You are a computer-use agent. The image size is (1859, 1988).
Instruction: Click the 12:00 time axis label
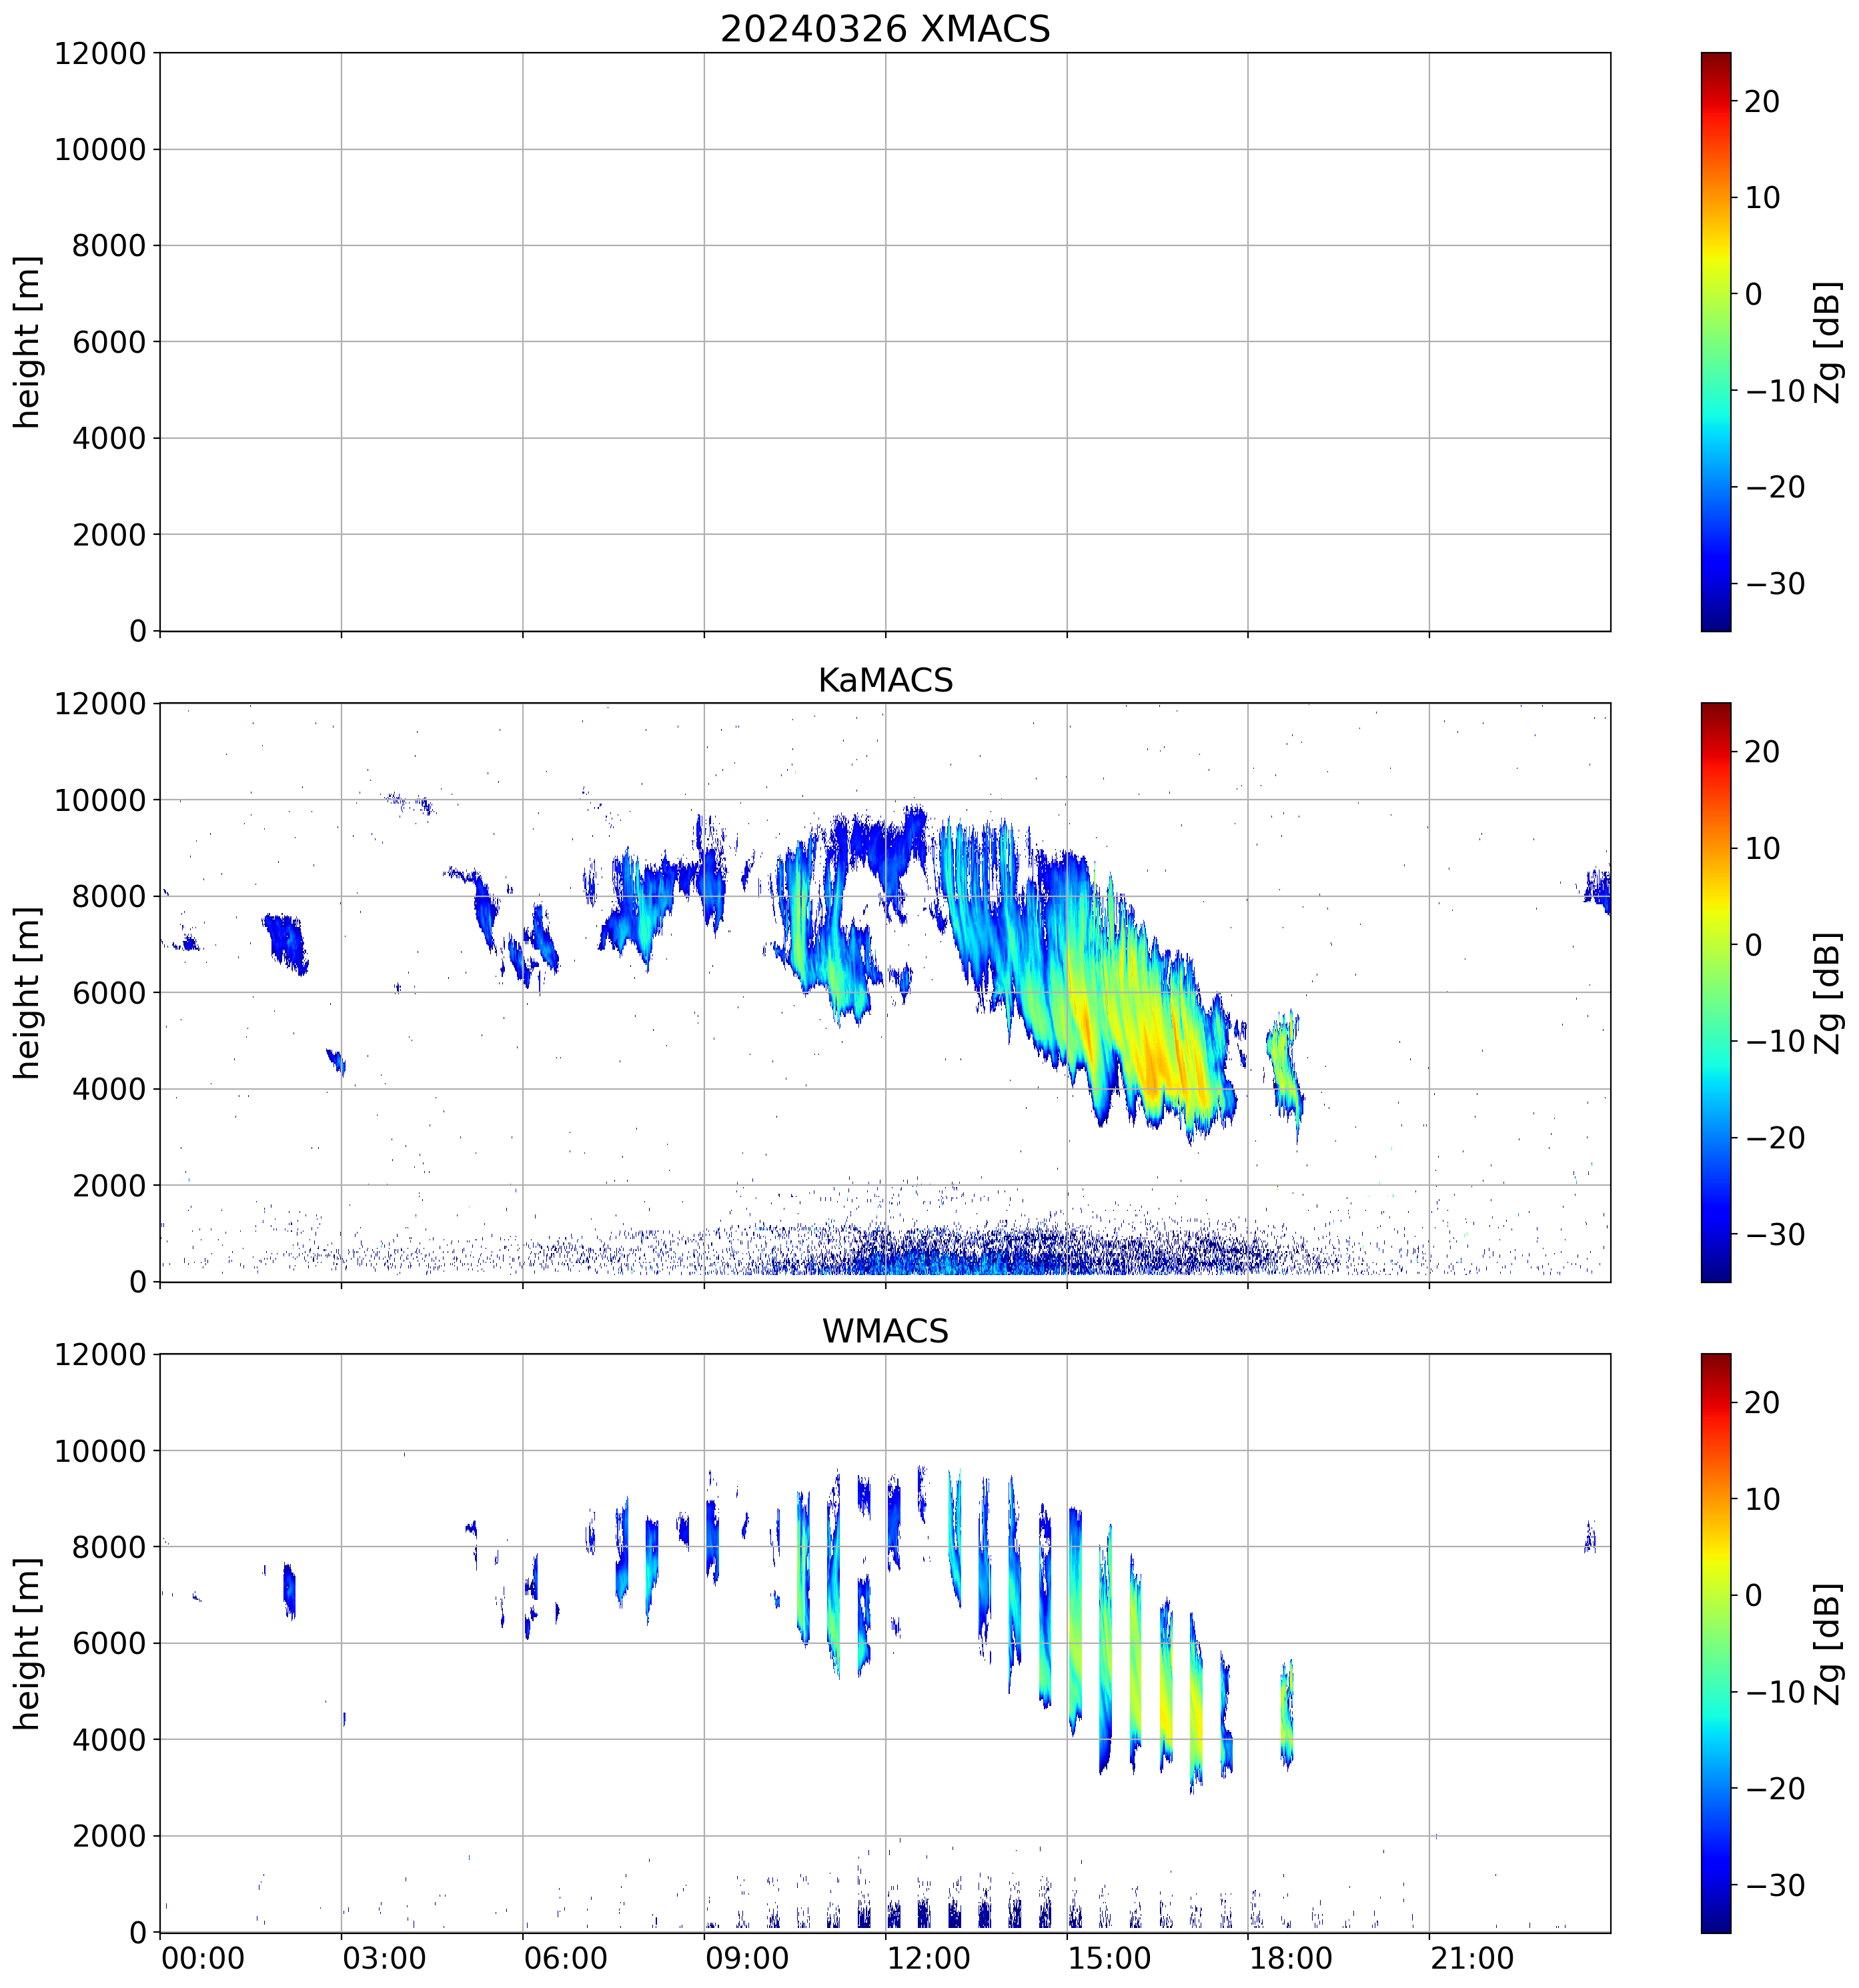928,1958
